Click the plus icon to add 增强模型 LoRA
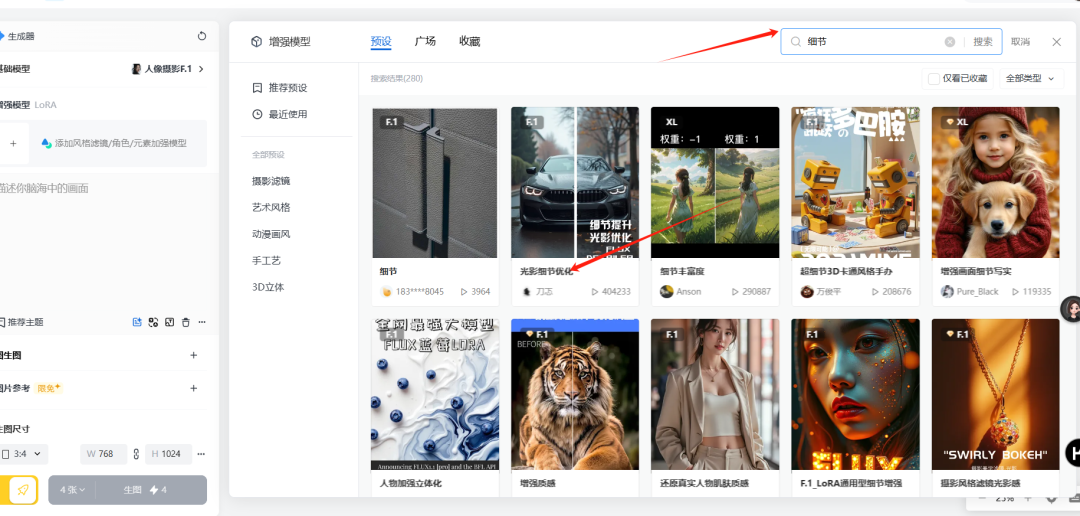This screenshot has width=1080, height=516. (13, 143)
